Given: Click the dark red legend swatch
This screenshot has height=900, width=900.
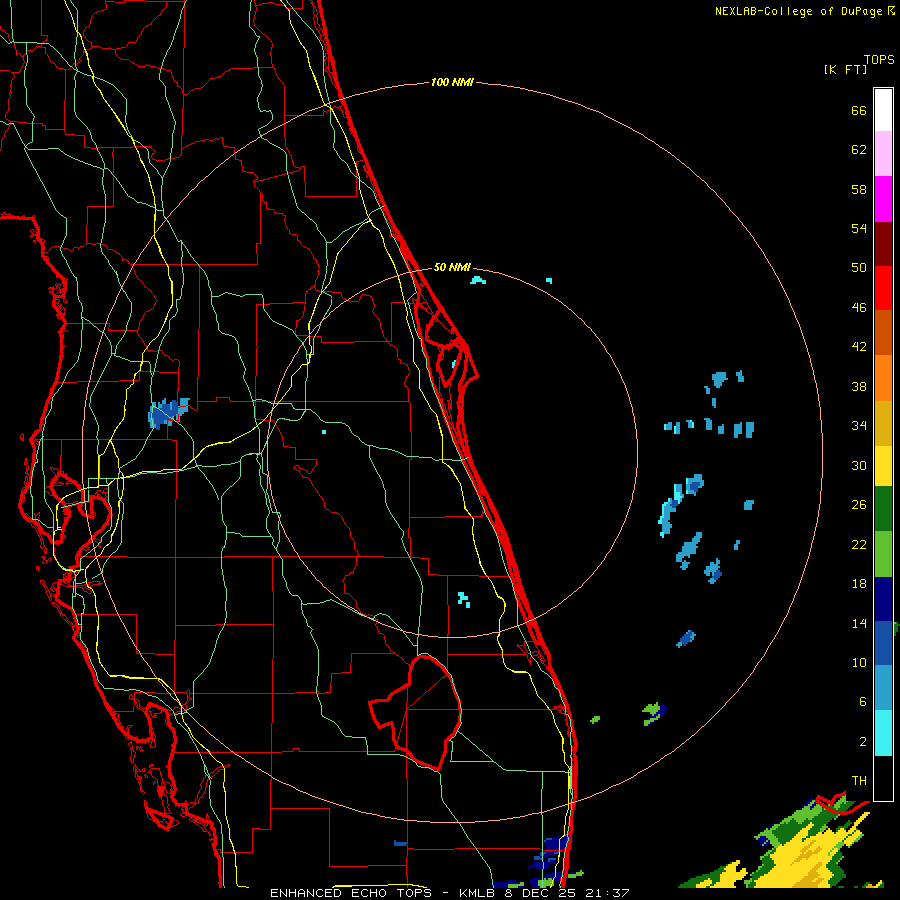Looking at the screenshot, I should (x=883, y=245).
